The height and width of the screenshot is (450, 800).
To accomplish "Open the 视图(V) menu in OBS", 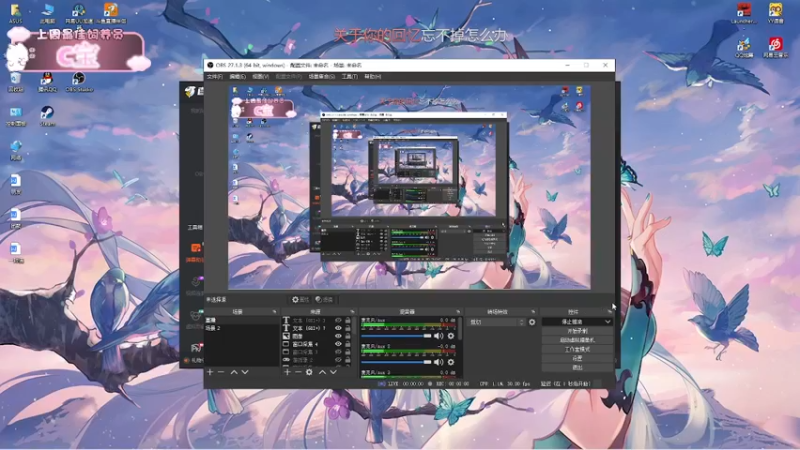I will click(x=260, y=77).
